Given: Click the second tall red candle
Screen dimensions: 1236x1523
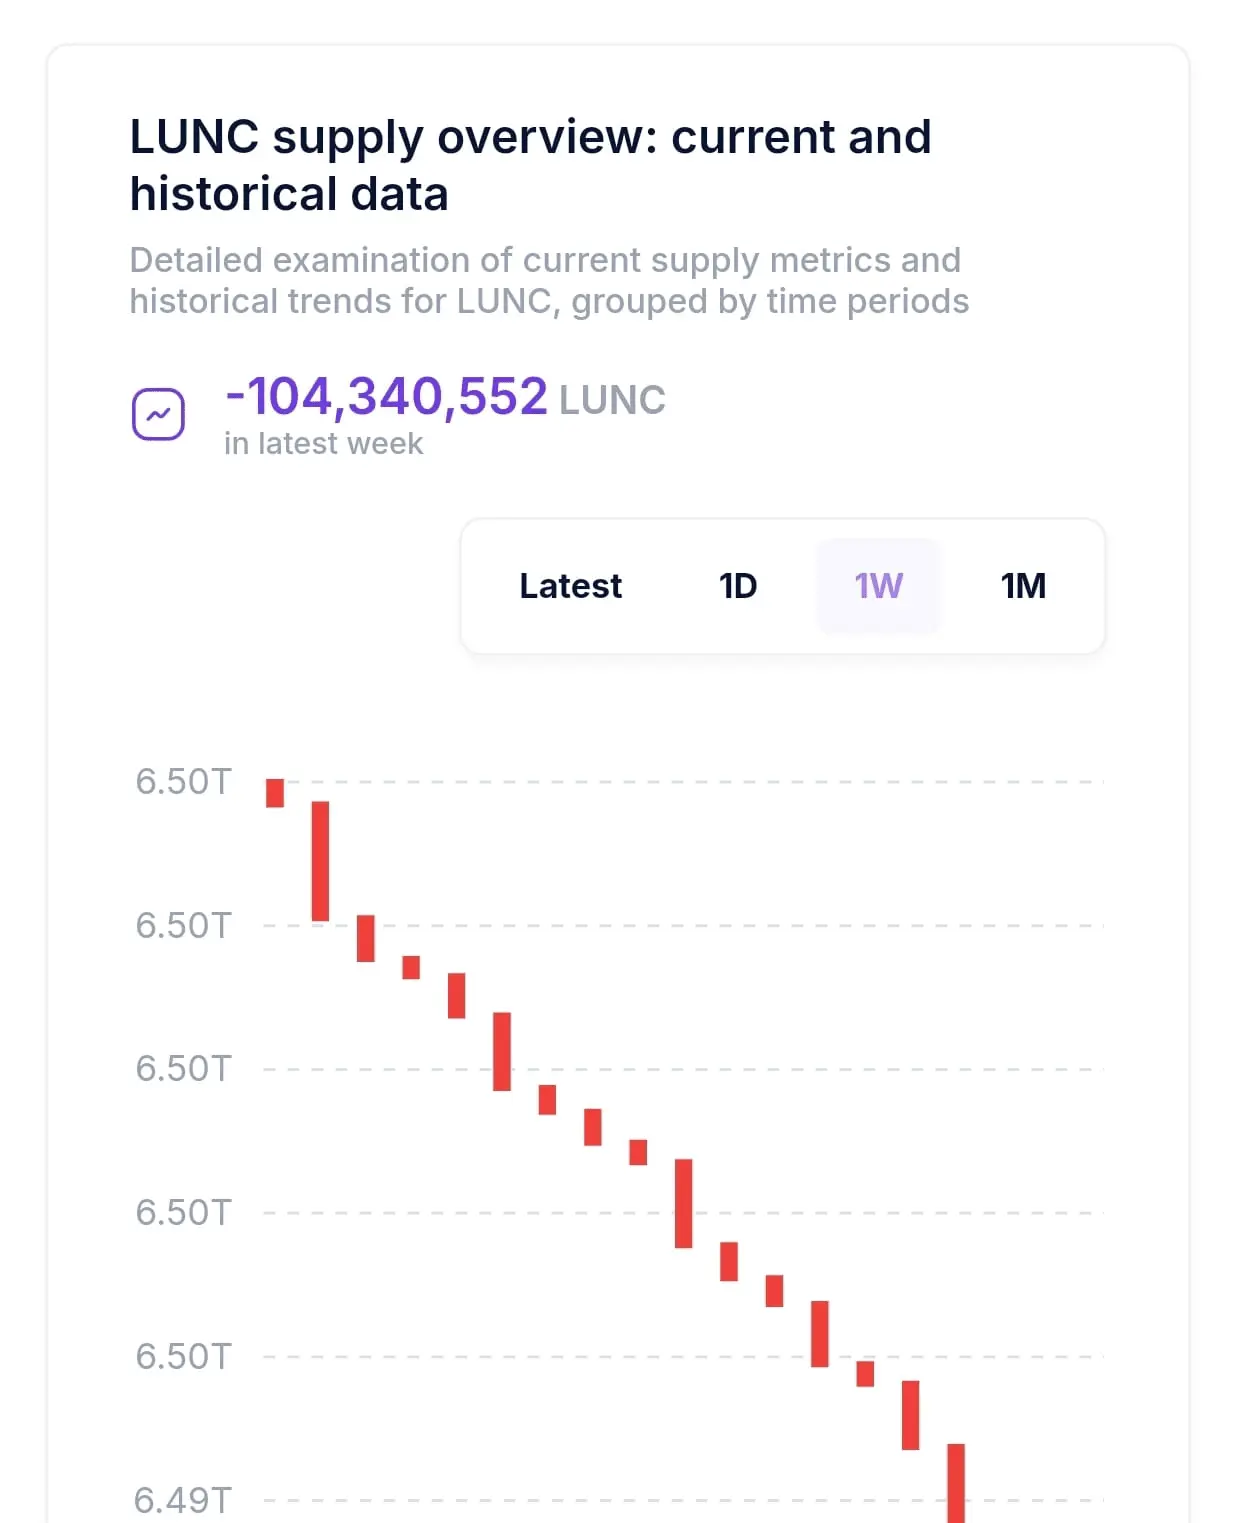Looking at the screenshot, I should pos(320,861).
